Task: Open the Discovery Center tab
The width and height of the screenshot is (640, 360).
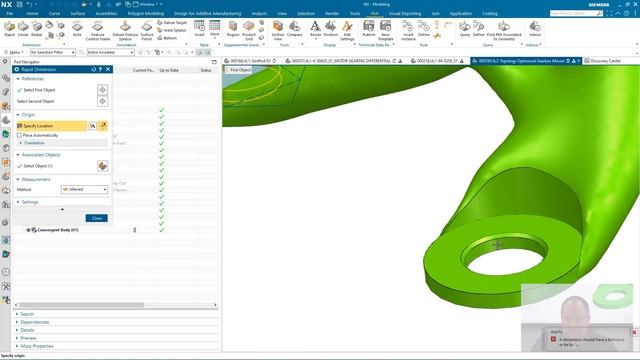Action: (602, 61)
